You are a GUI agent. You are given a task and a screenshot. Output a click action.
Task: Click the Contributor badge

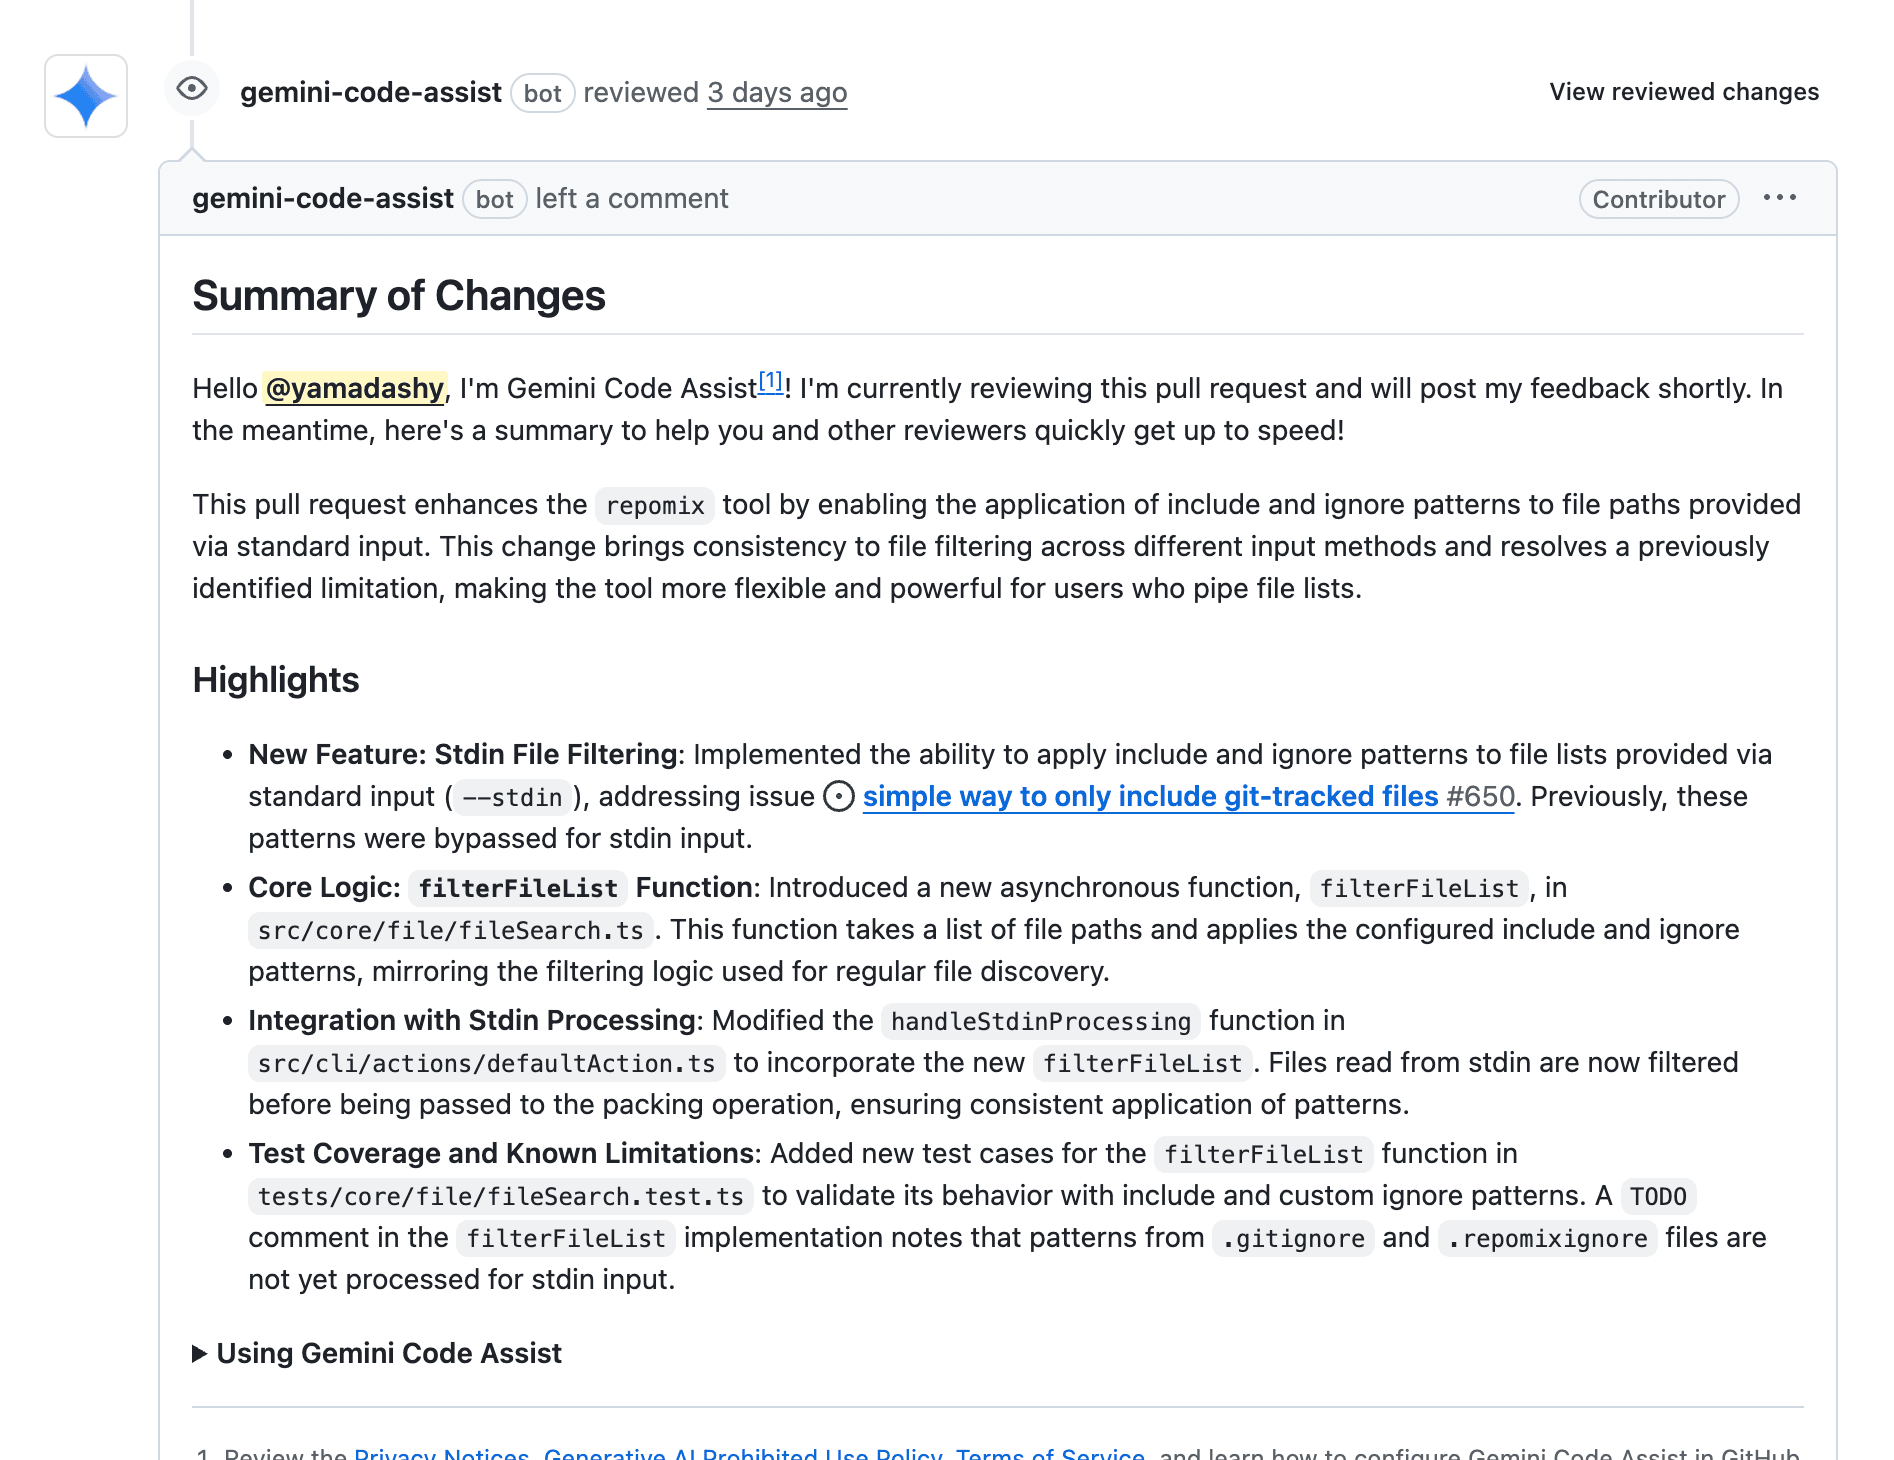pyautogui.click(x=1658, y=199)
